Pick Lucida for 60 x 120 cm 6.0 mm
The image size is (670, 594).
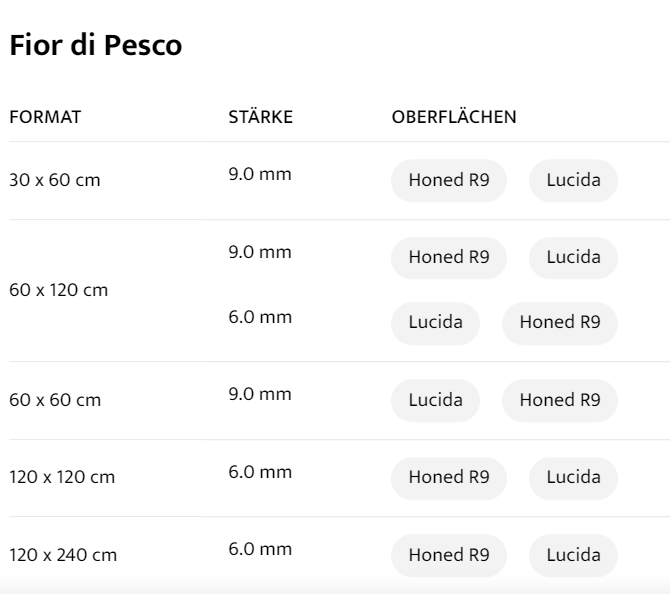point(435,323)
